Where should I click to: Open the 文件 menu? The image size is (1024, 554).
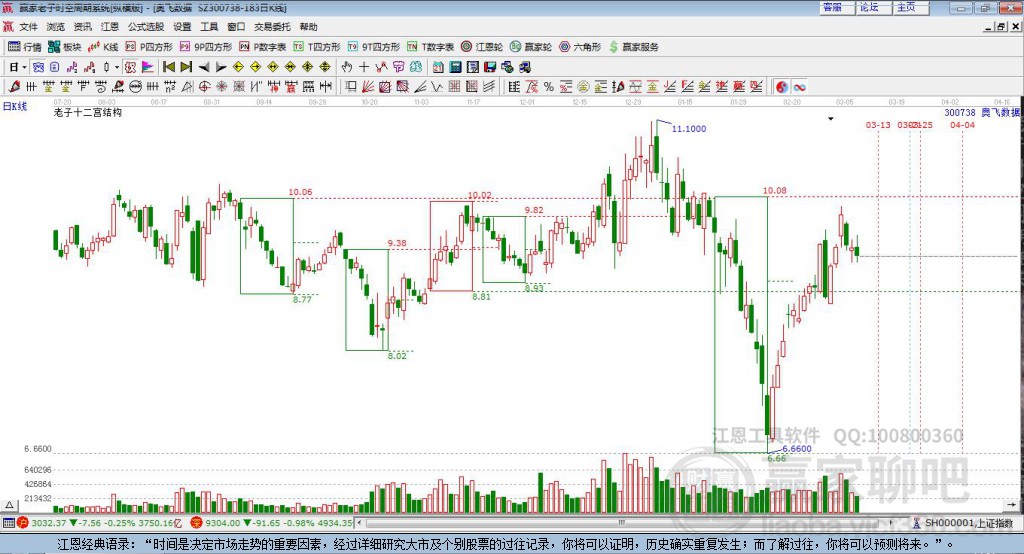(28, 27)
